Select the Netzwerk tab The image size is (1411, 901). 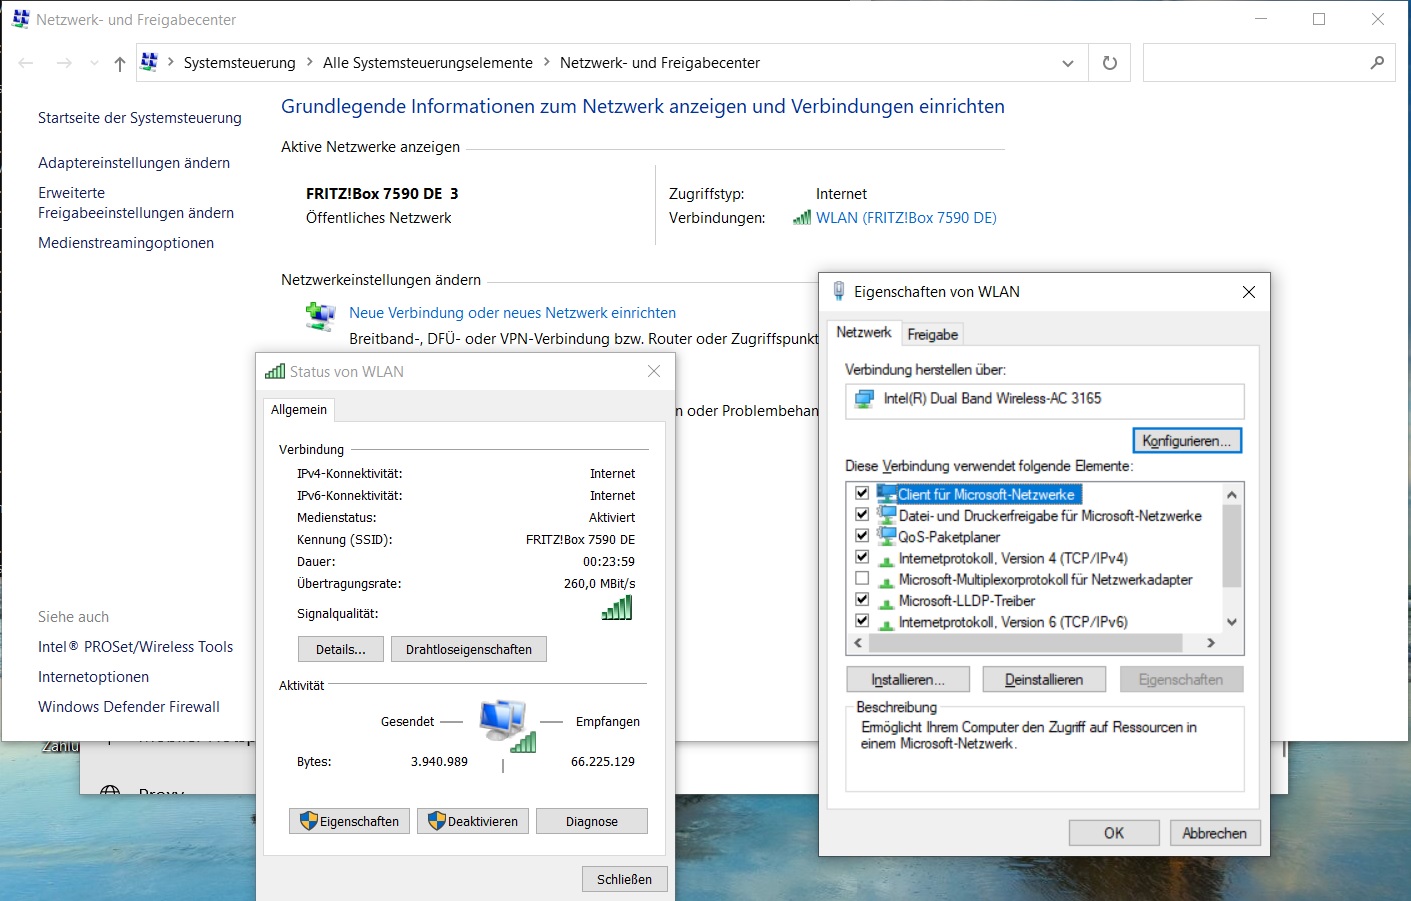864,332
